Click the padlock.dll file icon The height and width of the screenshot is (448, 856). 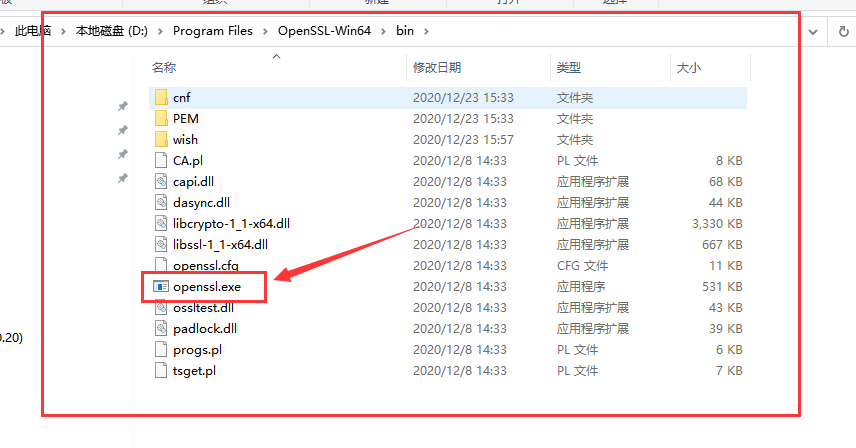[x=161, y=328]
